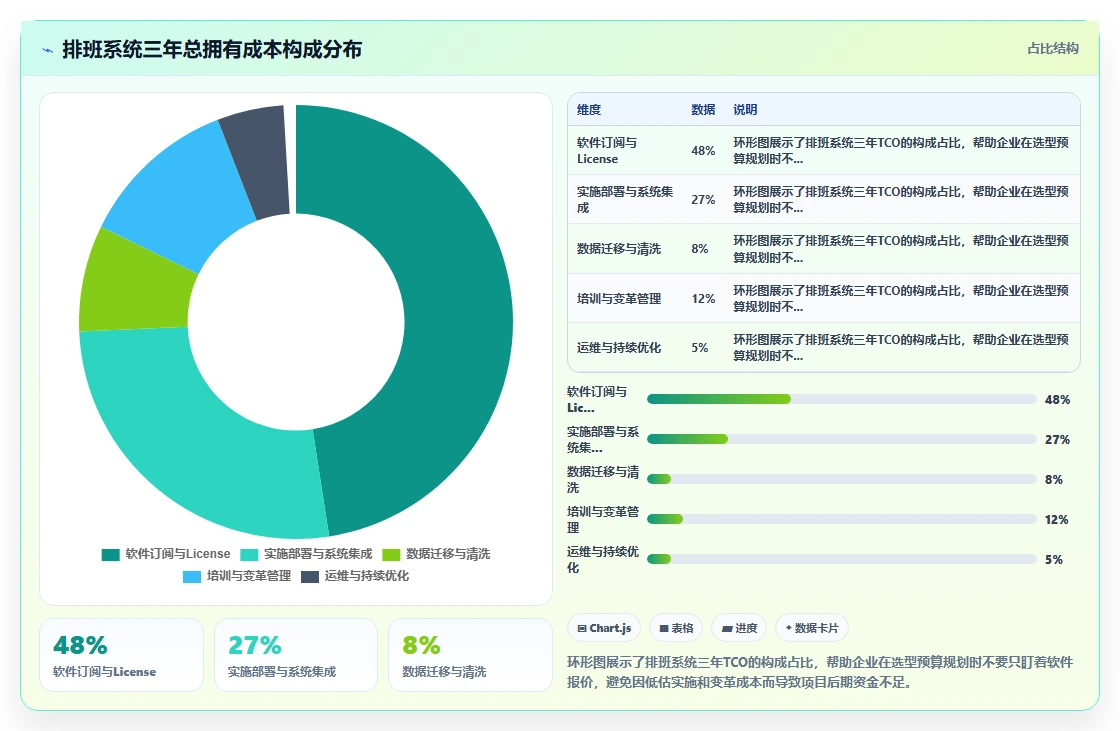
Task: Select the 运维与持续优化 table row name
Action: [x=619, y=348]
